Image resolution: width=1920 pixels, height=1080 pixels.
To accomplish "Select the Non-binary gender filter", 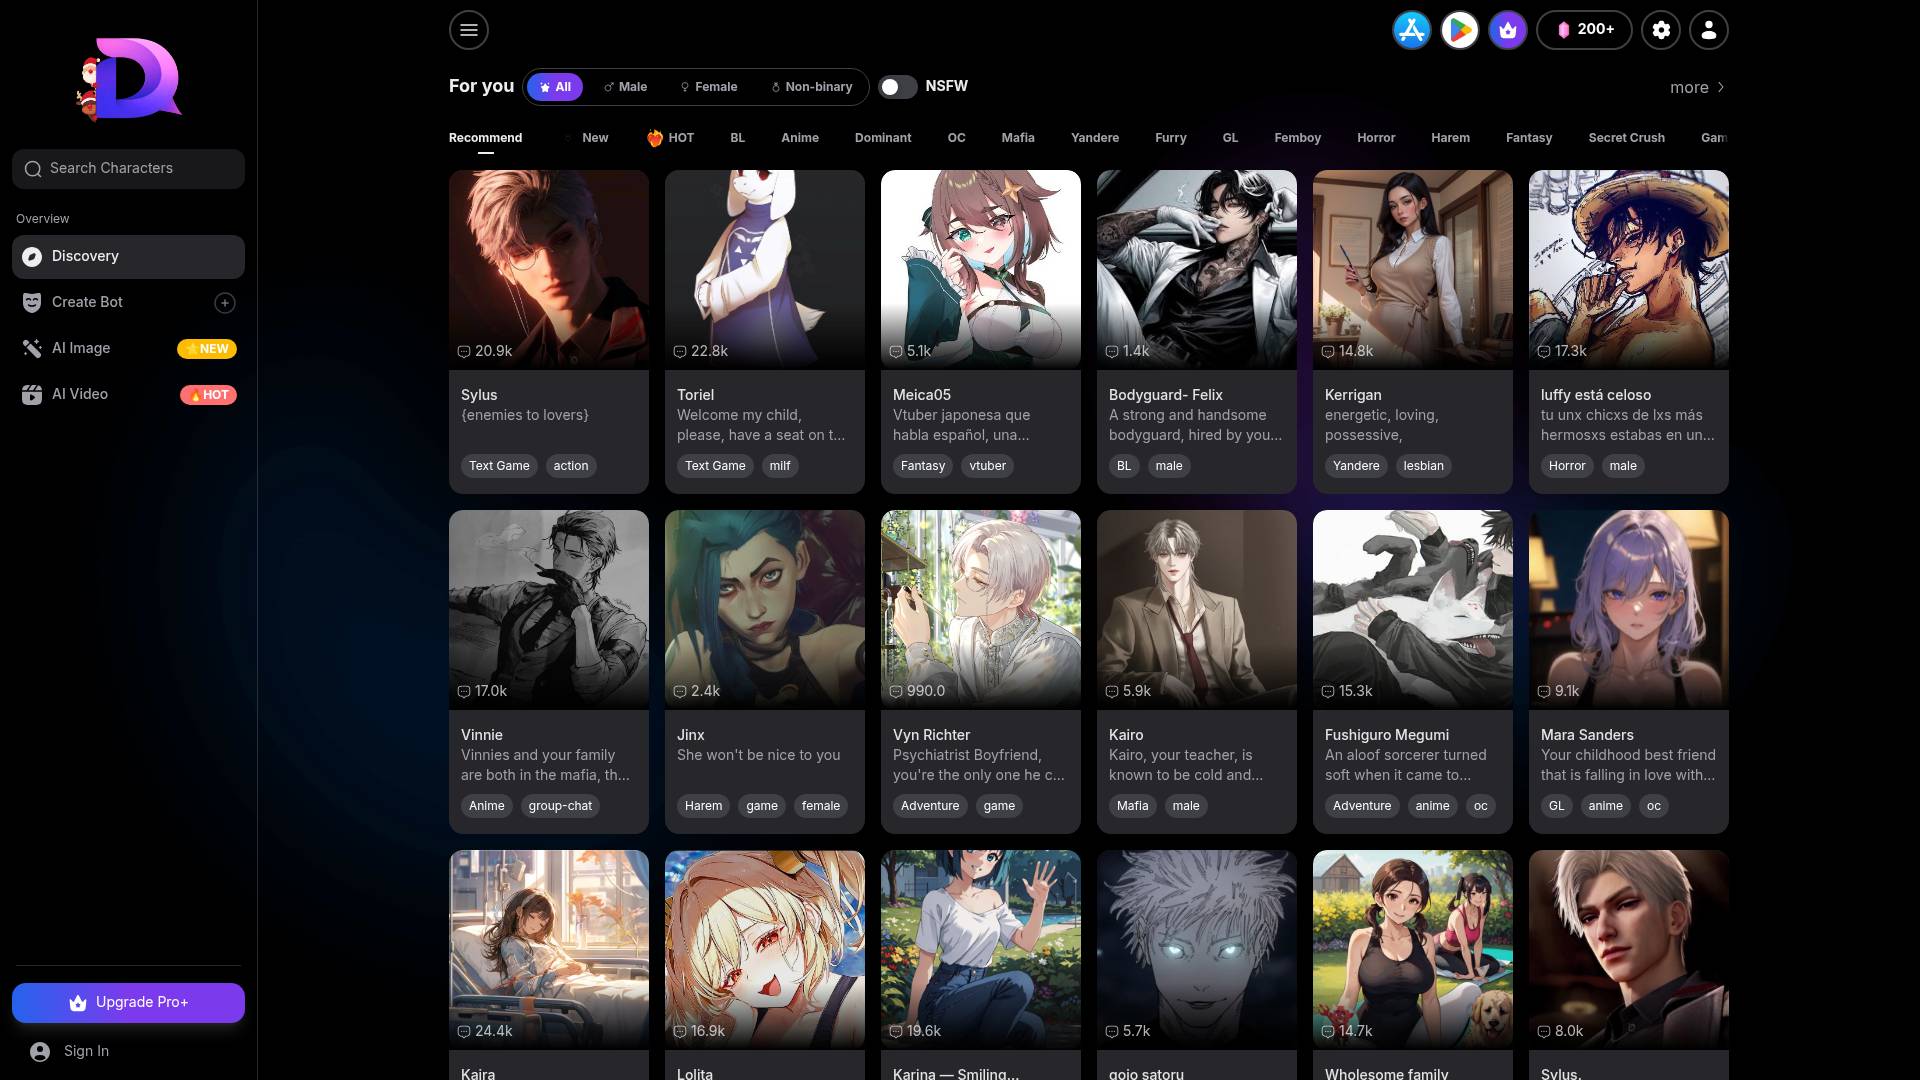I will tap(812, 87).
